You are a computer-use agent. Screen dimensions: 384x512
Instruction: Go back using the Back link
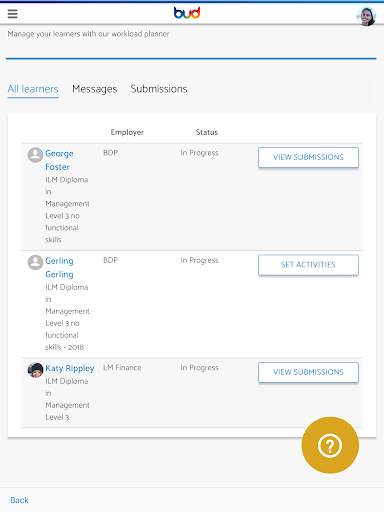click(19, 500)
